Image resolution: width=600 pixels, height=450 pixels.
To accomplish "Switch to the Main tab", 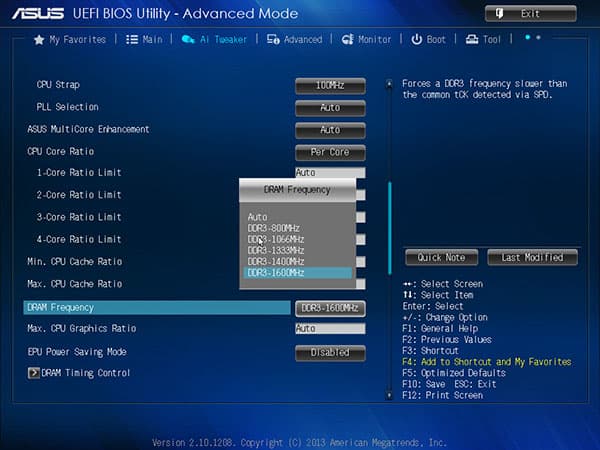I will point(144,39).
